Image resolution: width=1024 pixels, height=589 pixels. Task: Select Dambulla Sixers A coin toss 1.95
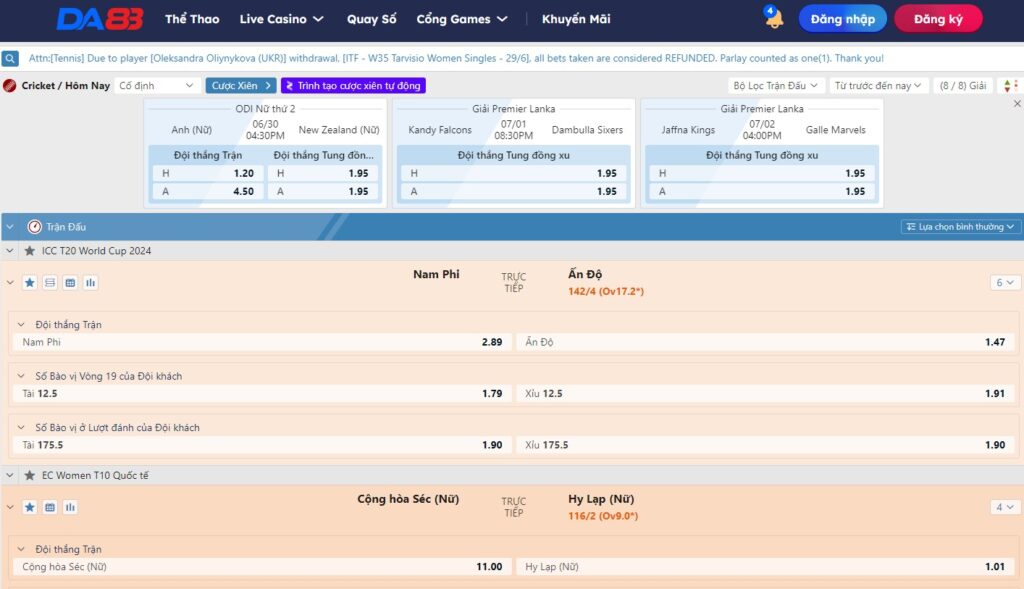(513, 191)
